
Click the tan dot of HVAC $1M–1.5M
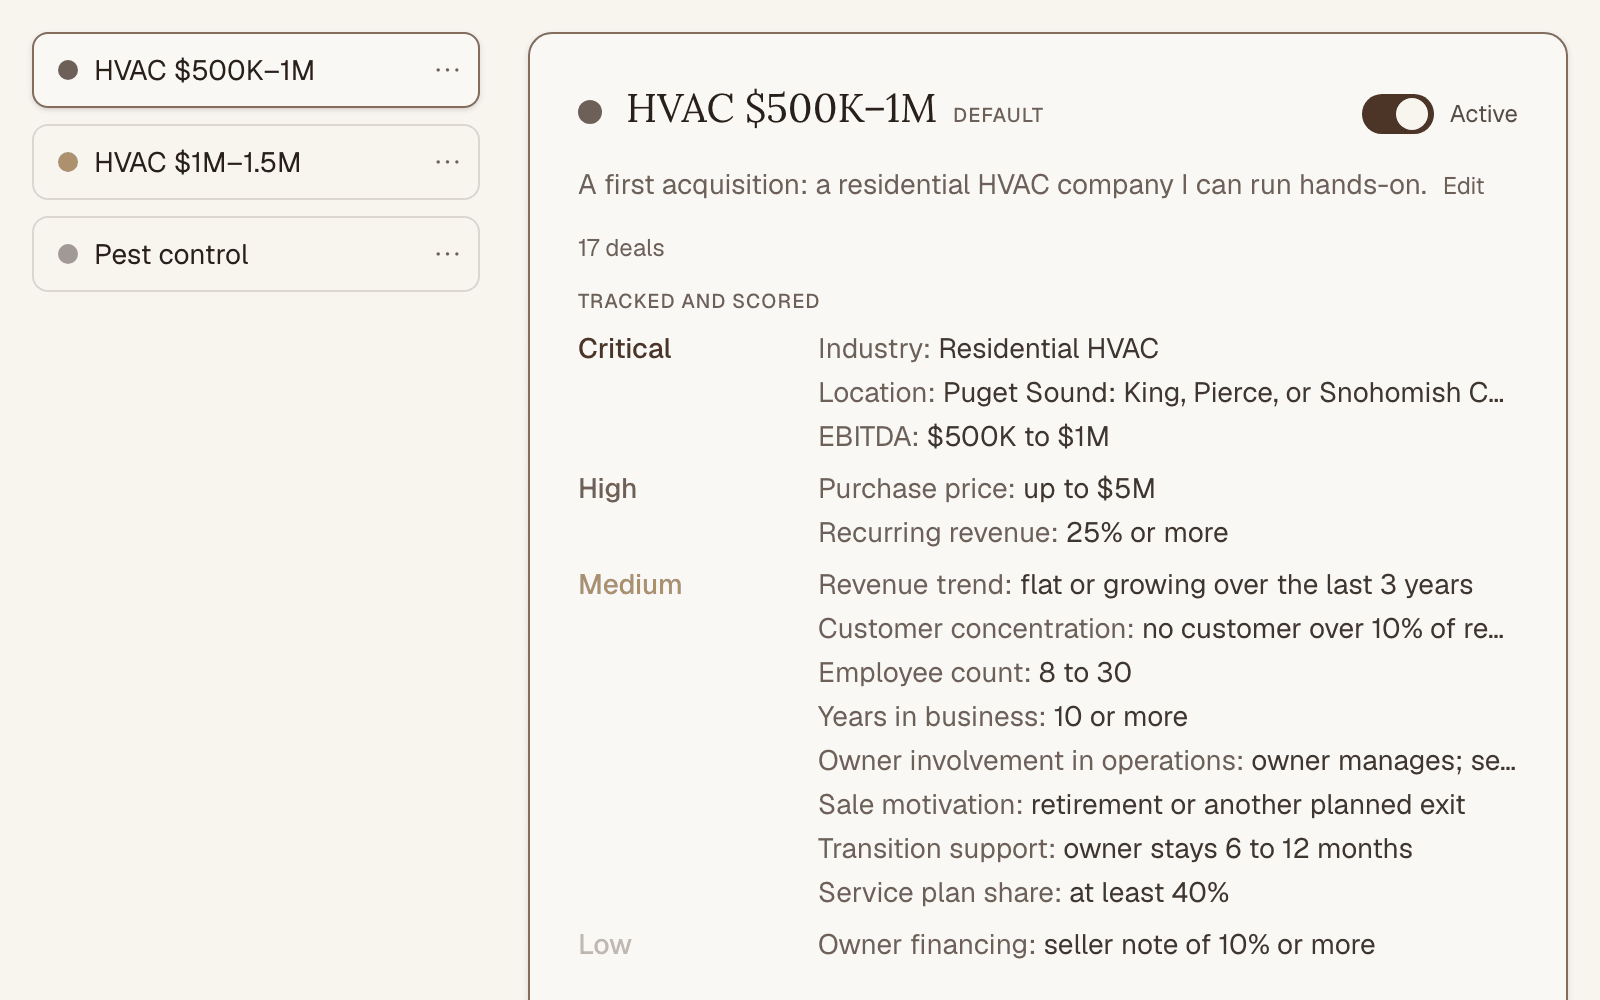click(68, 162)
